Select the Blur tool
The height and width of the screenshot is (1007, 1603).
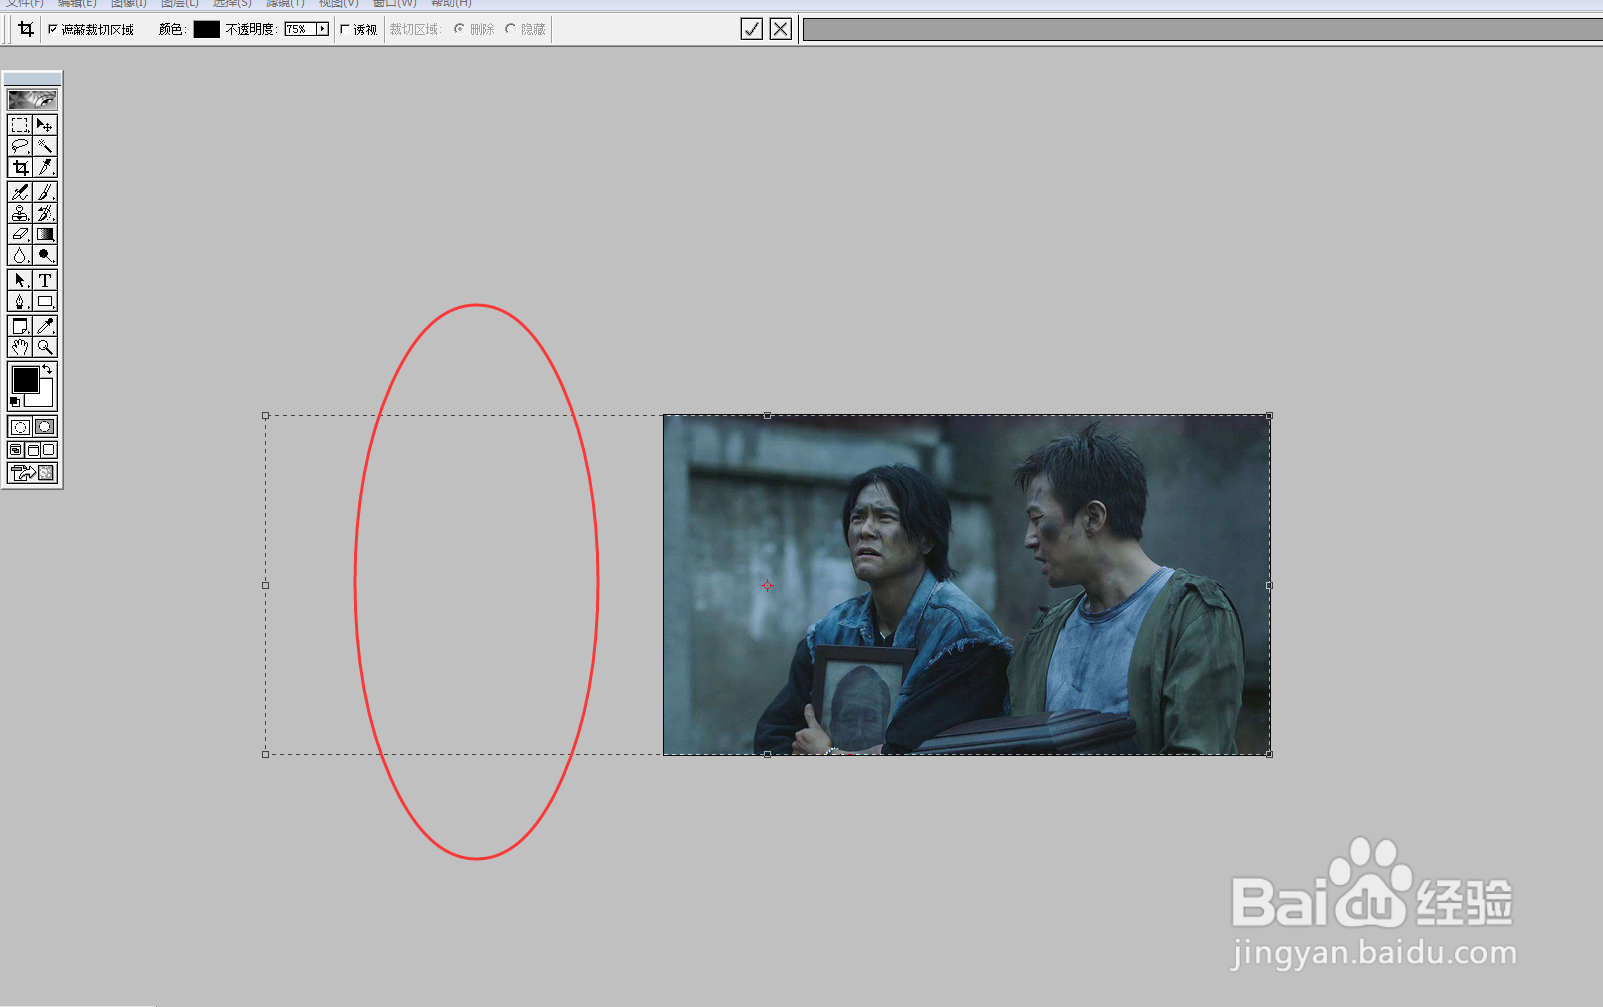[19, 255]
